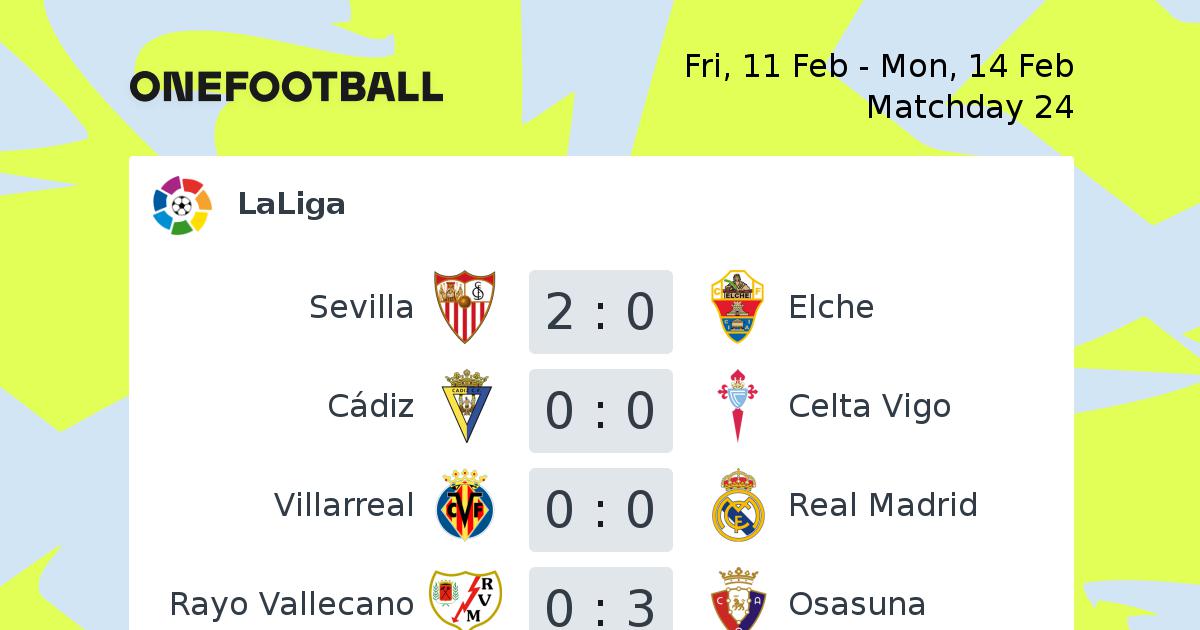1200x630 pixels.
Task: Select the Sevilla vs Elche 2:0 score
Action: [600, 312]
